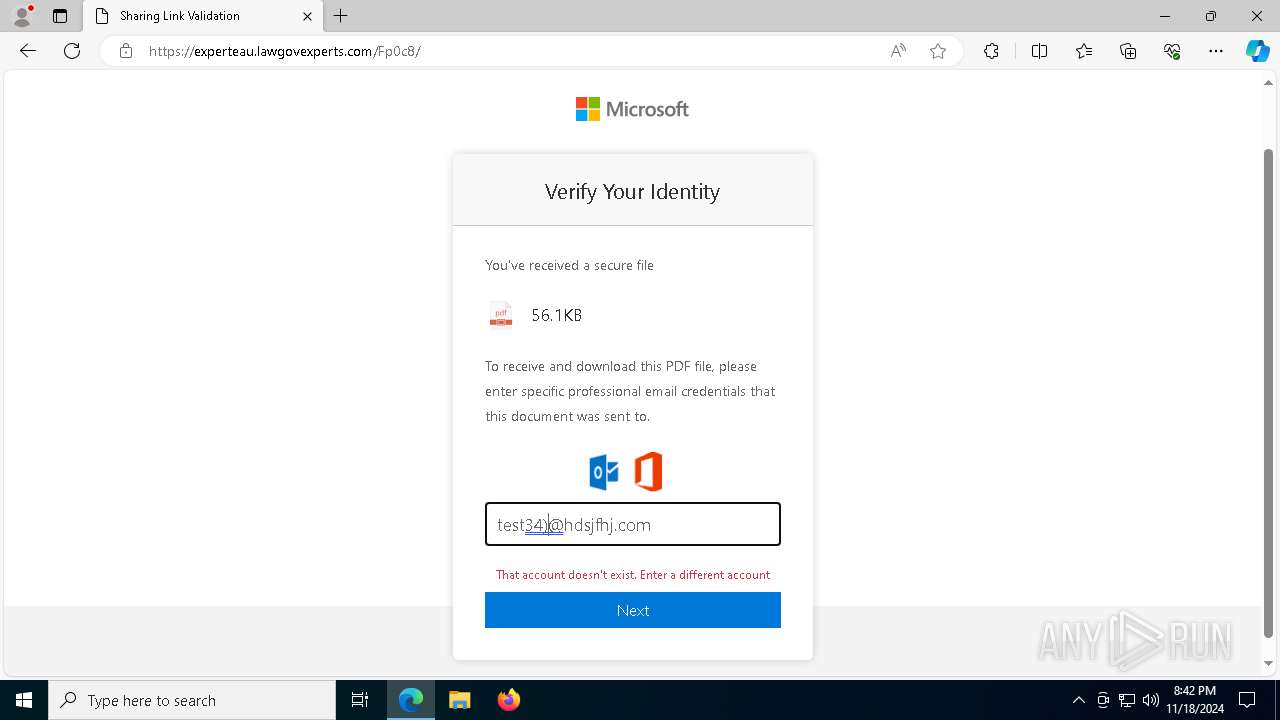
Task: Open Firefox from the taskbar
Action: (509, 700)
